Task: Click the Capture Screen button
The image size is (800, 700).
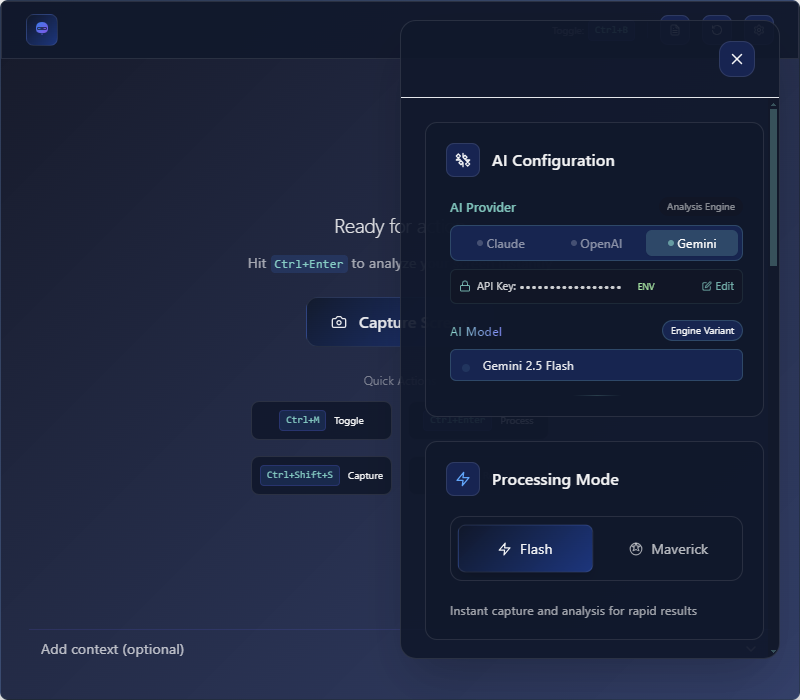Action: [354, 322]
